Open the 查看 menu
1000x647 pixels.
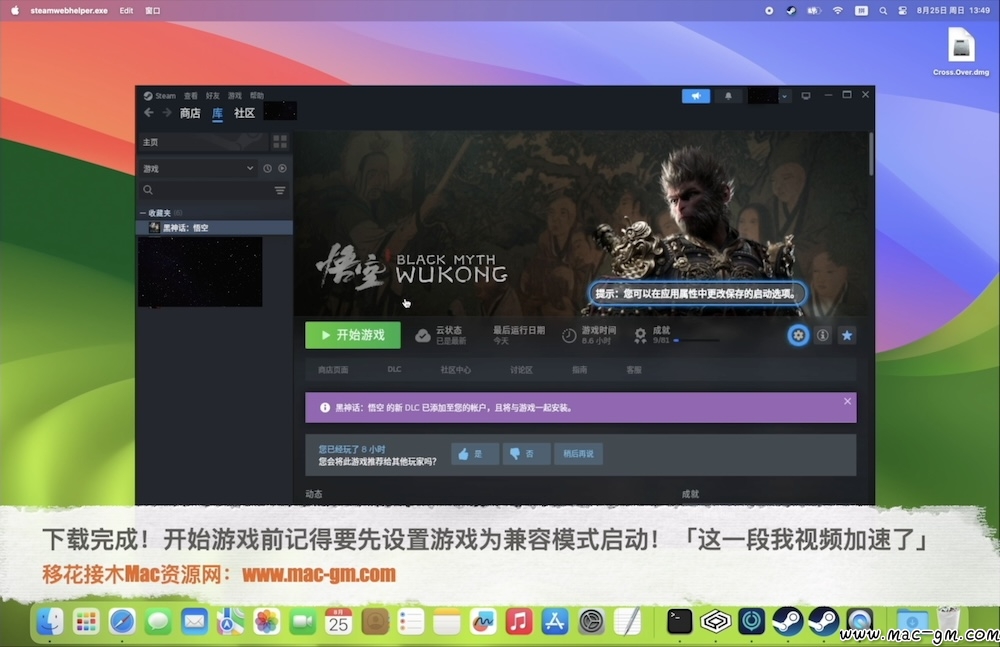(x=191, y=96)
